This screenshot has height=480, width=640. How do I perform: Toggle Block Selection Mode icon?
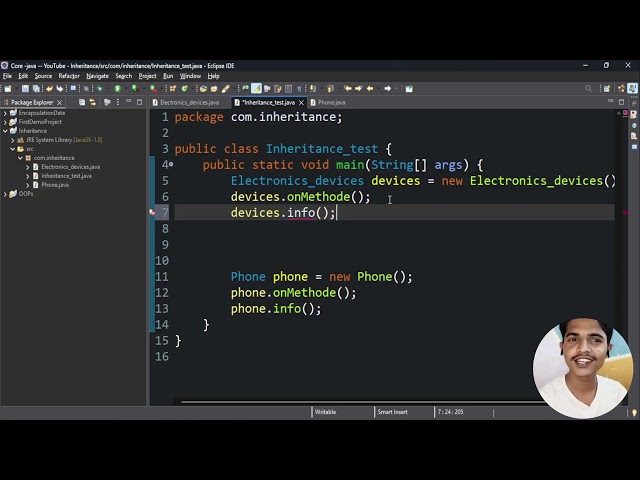[288, 89]
